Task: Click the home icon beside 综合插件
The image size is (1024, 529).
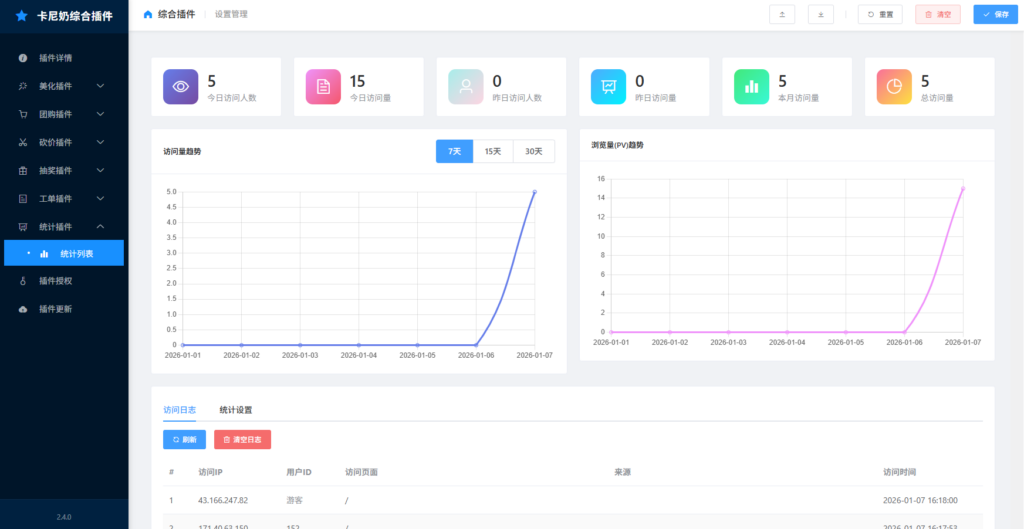Action: [x=149, y=14]
